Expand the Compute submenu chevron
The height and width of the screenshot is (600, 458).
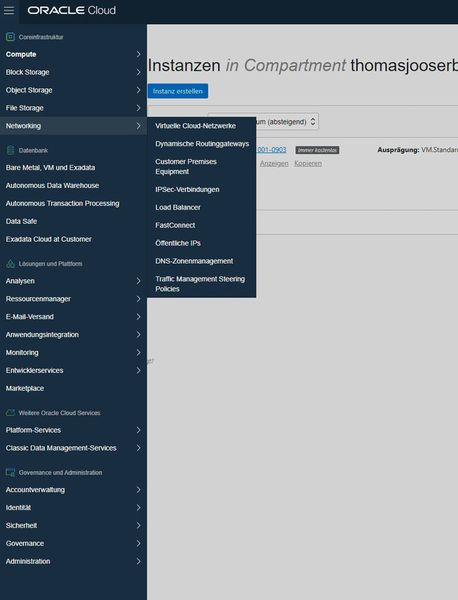click(139, 54)
